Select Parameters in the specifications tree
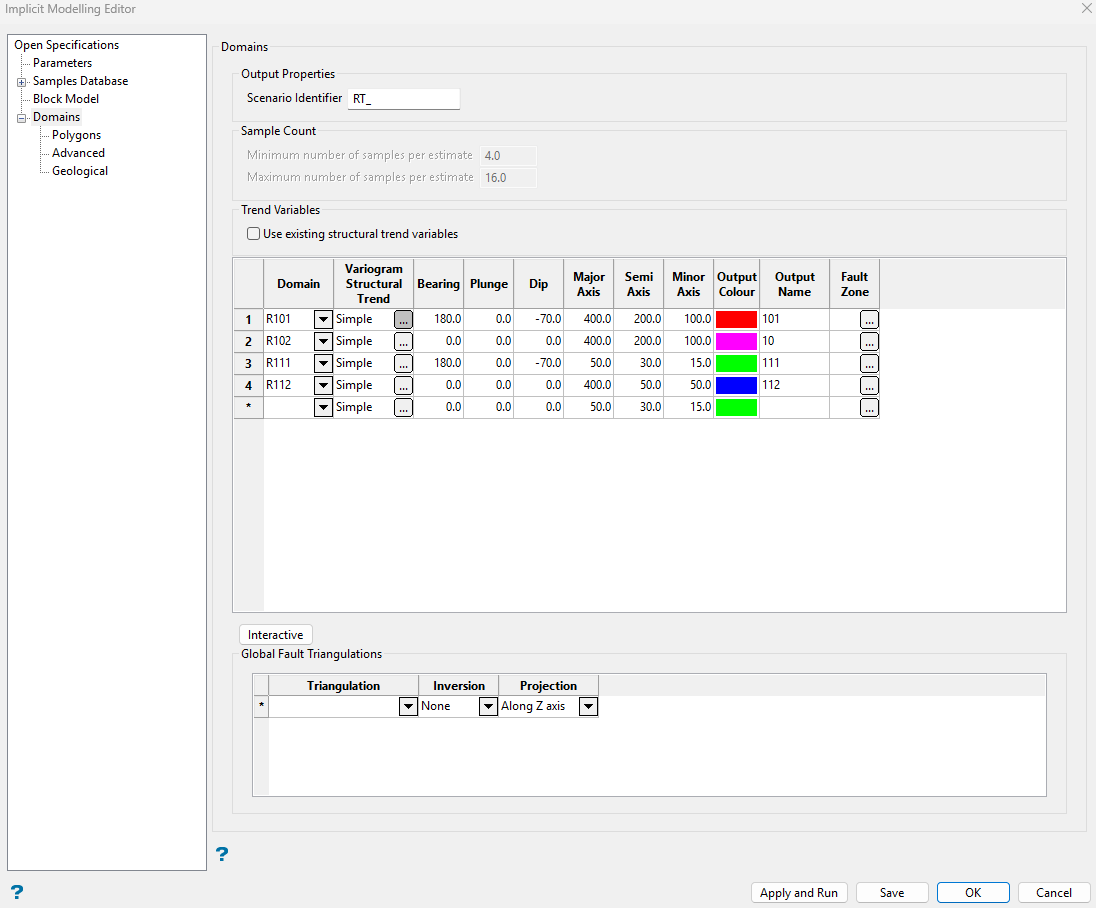This screenshot has height=908, width=1096. tap(62, 63)
